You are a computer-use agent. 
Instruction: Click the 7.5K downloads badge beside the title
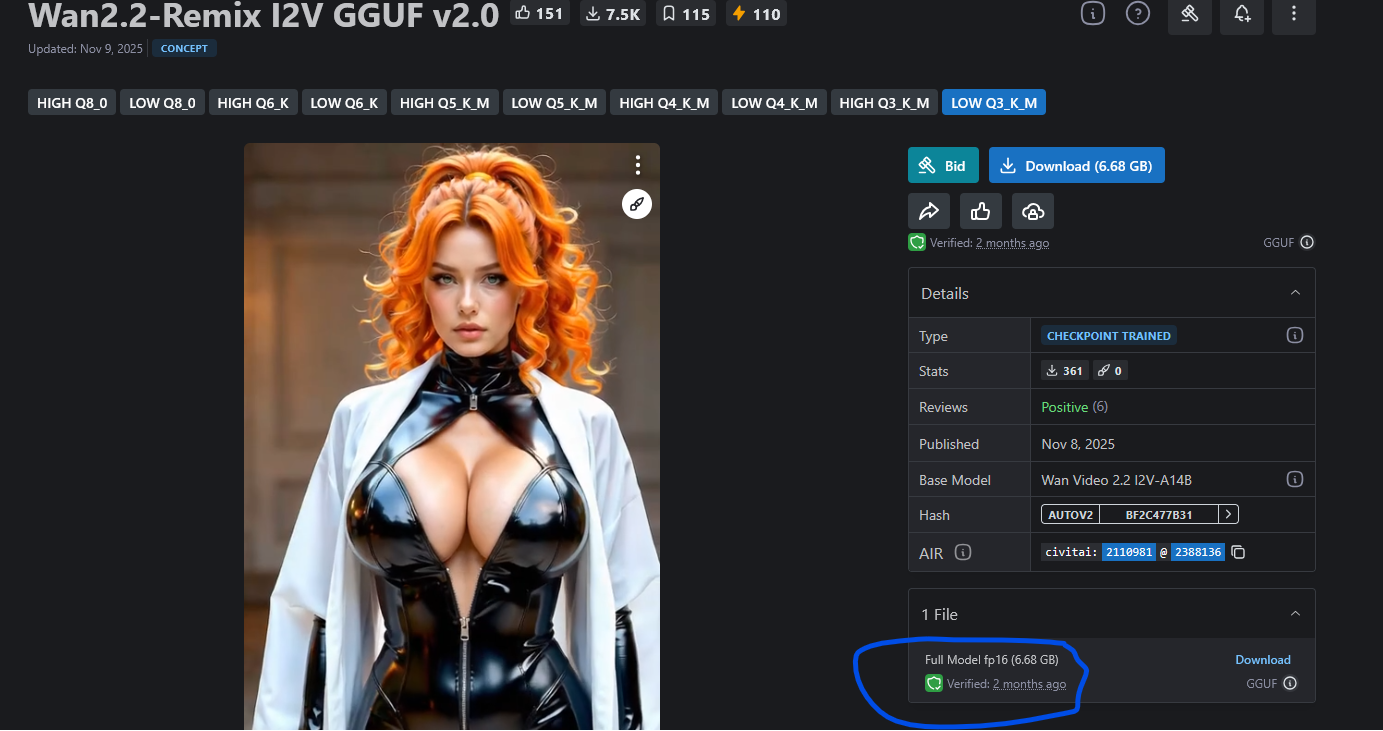point(612,14)
